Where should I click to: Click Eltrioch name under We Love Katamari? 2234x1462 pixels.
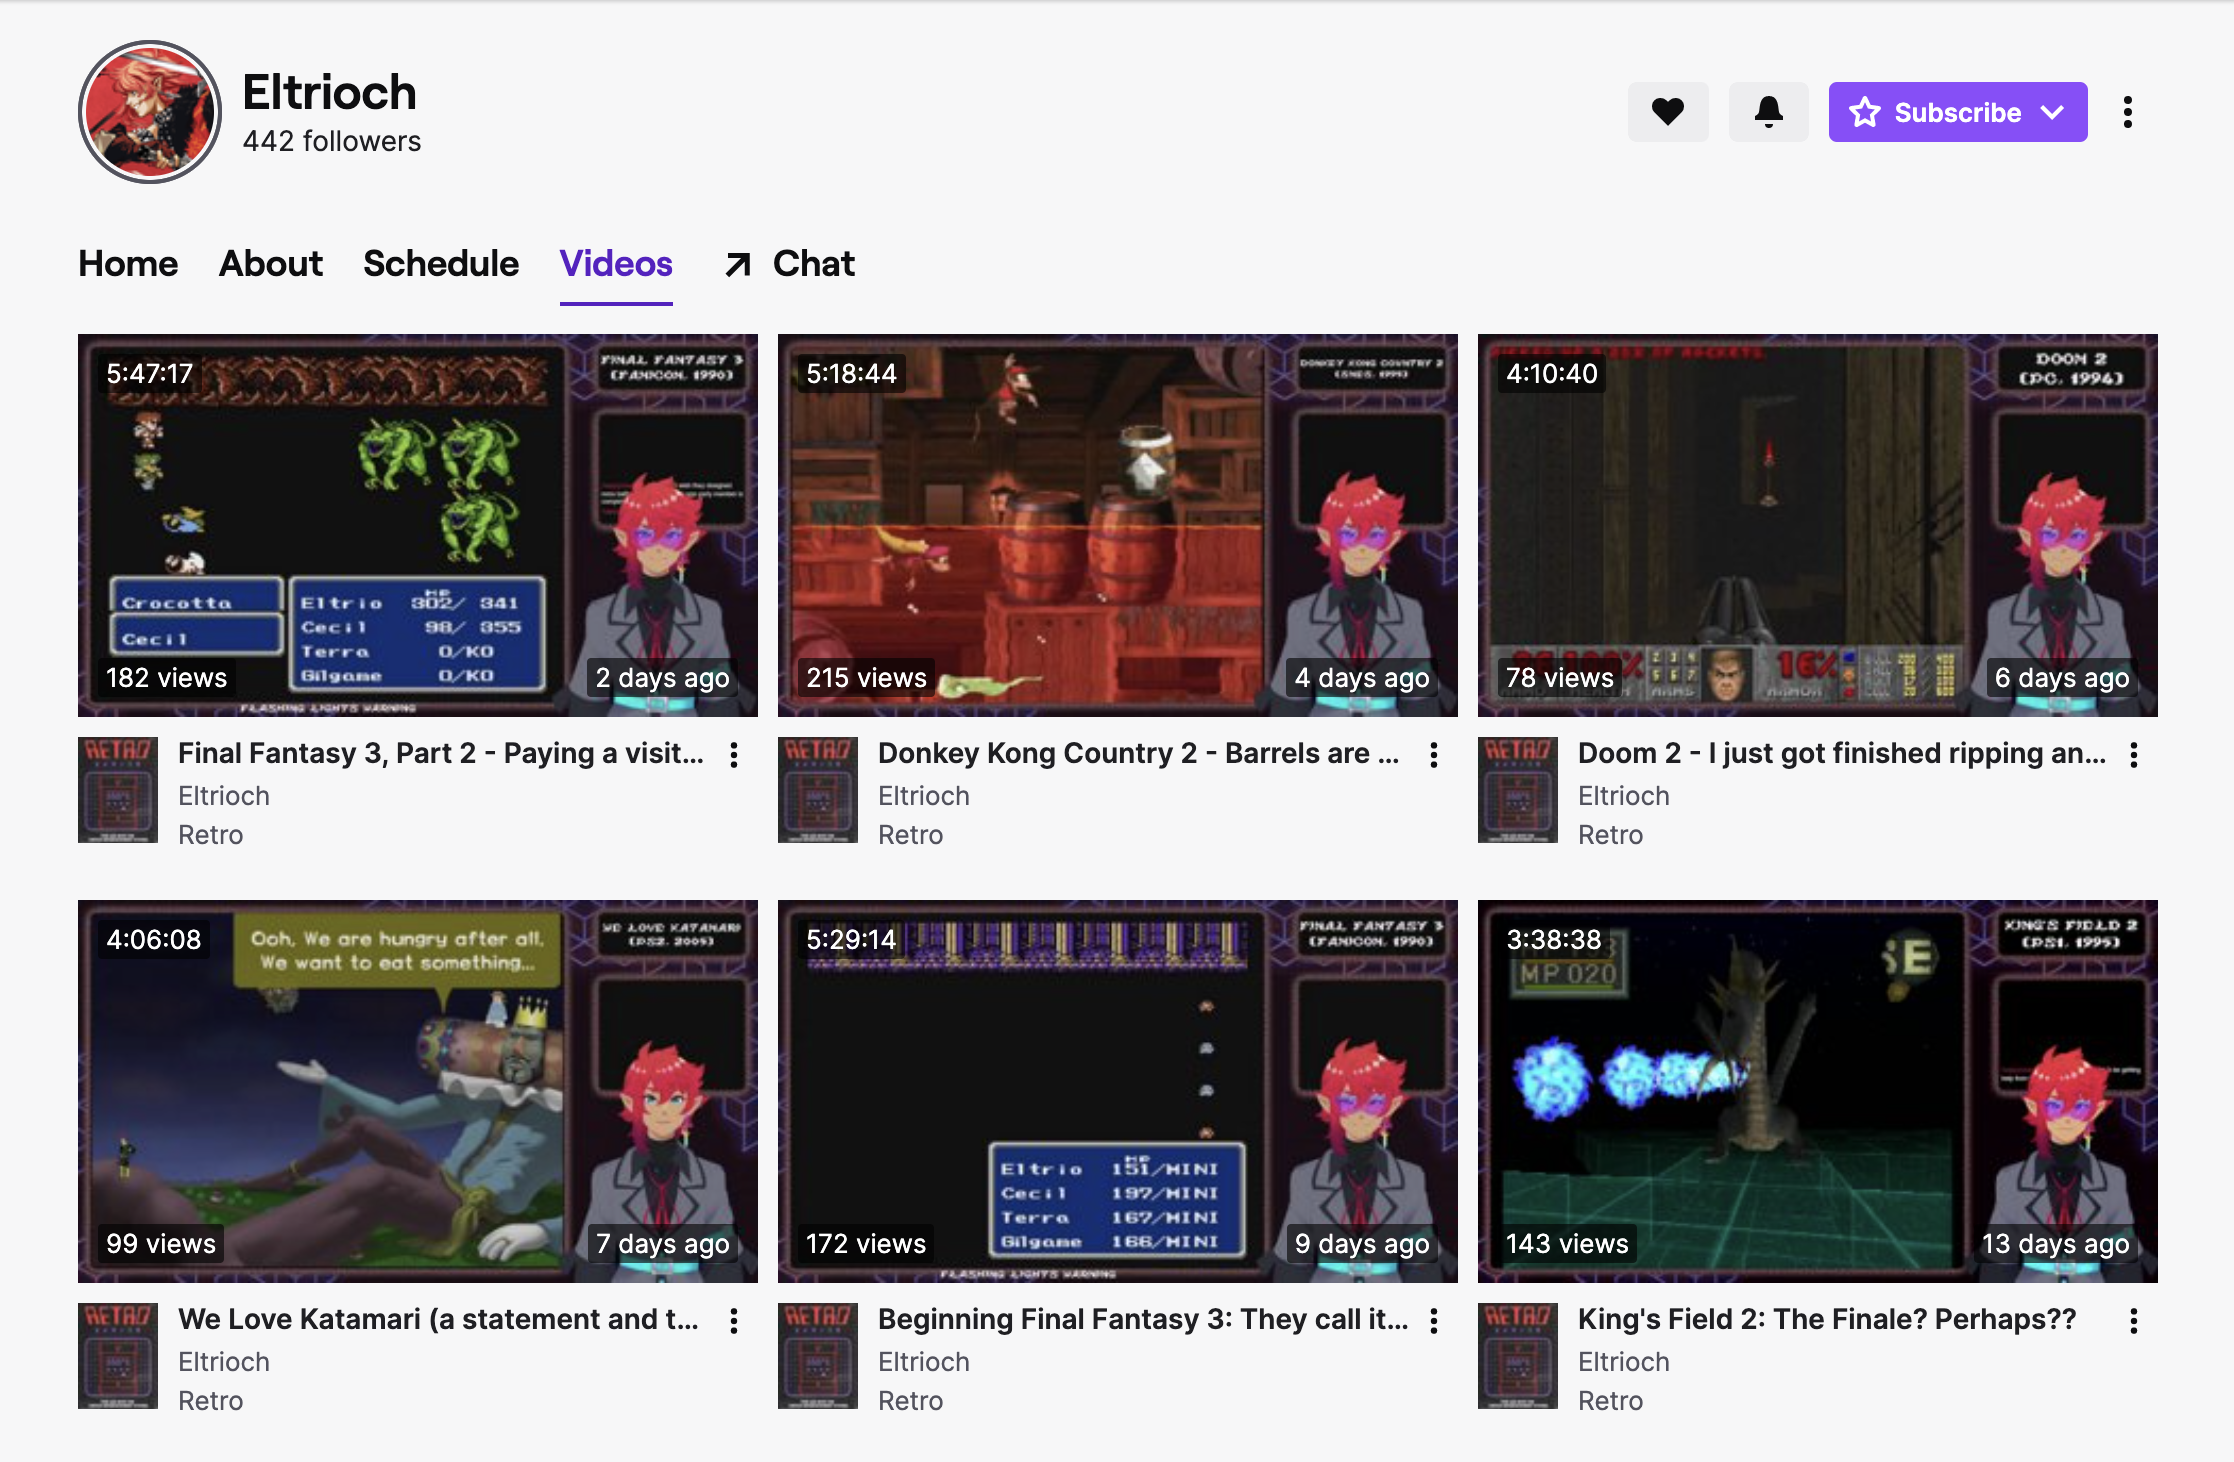224,1362
